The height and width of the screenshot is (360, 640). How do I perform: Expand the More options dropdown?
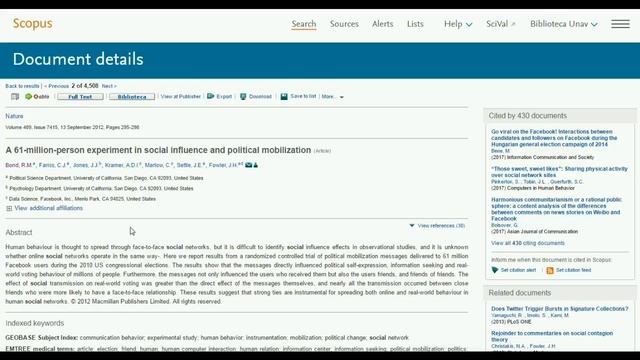click(332, 97)
